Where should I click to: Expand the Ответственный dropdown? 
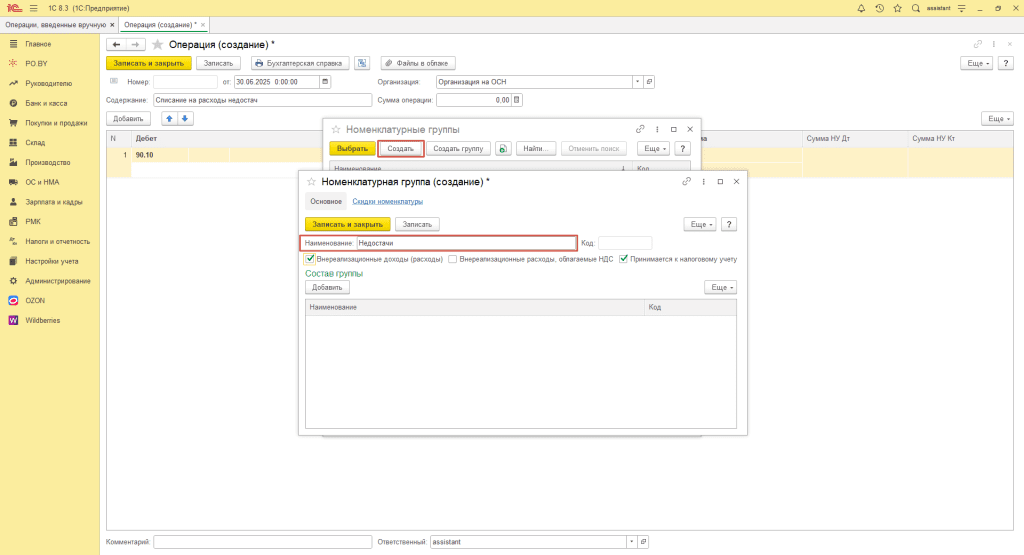(632, 541)
